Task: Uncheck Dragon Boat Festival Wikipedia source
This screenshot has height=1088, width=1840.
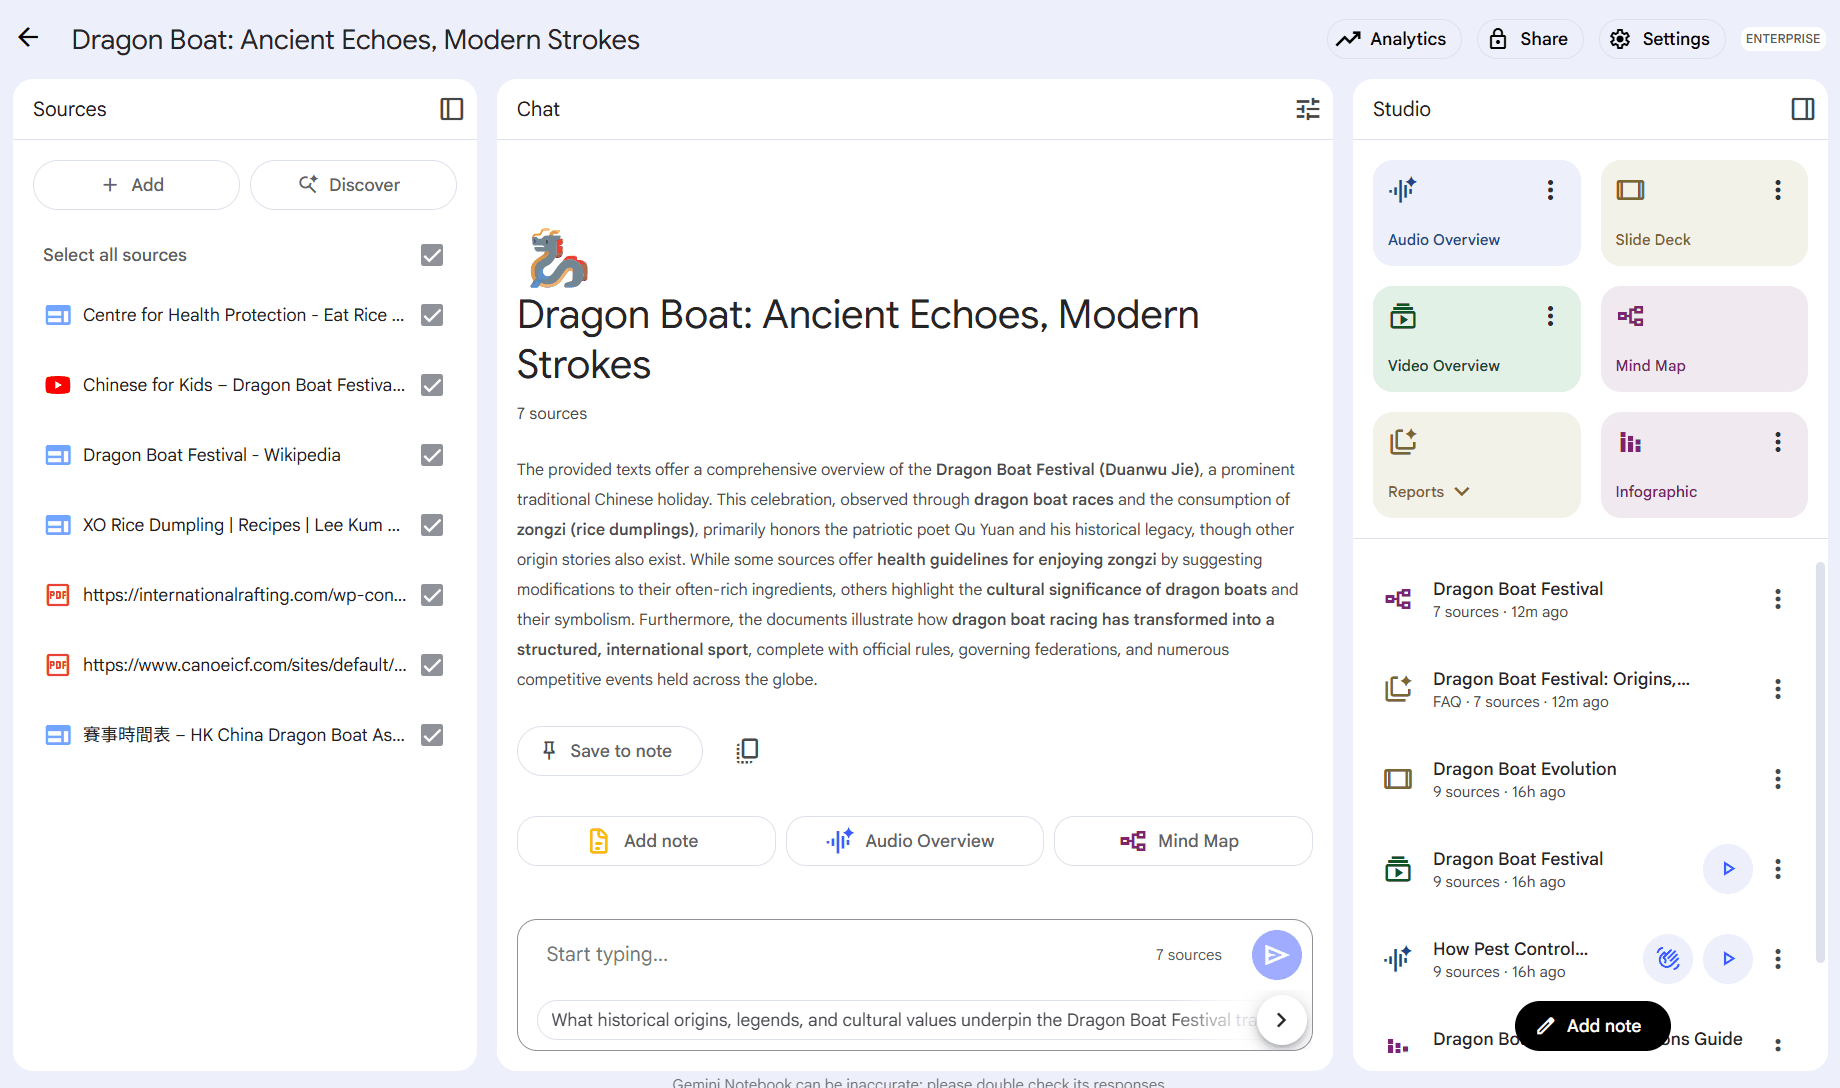Action: tap(432, 455)
